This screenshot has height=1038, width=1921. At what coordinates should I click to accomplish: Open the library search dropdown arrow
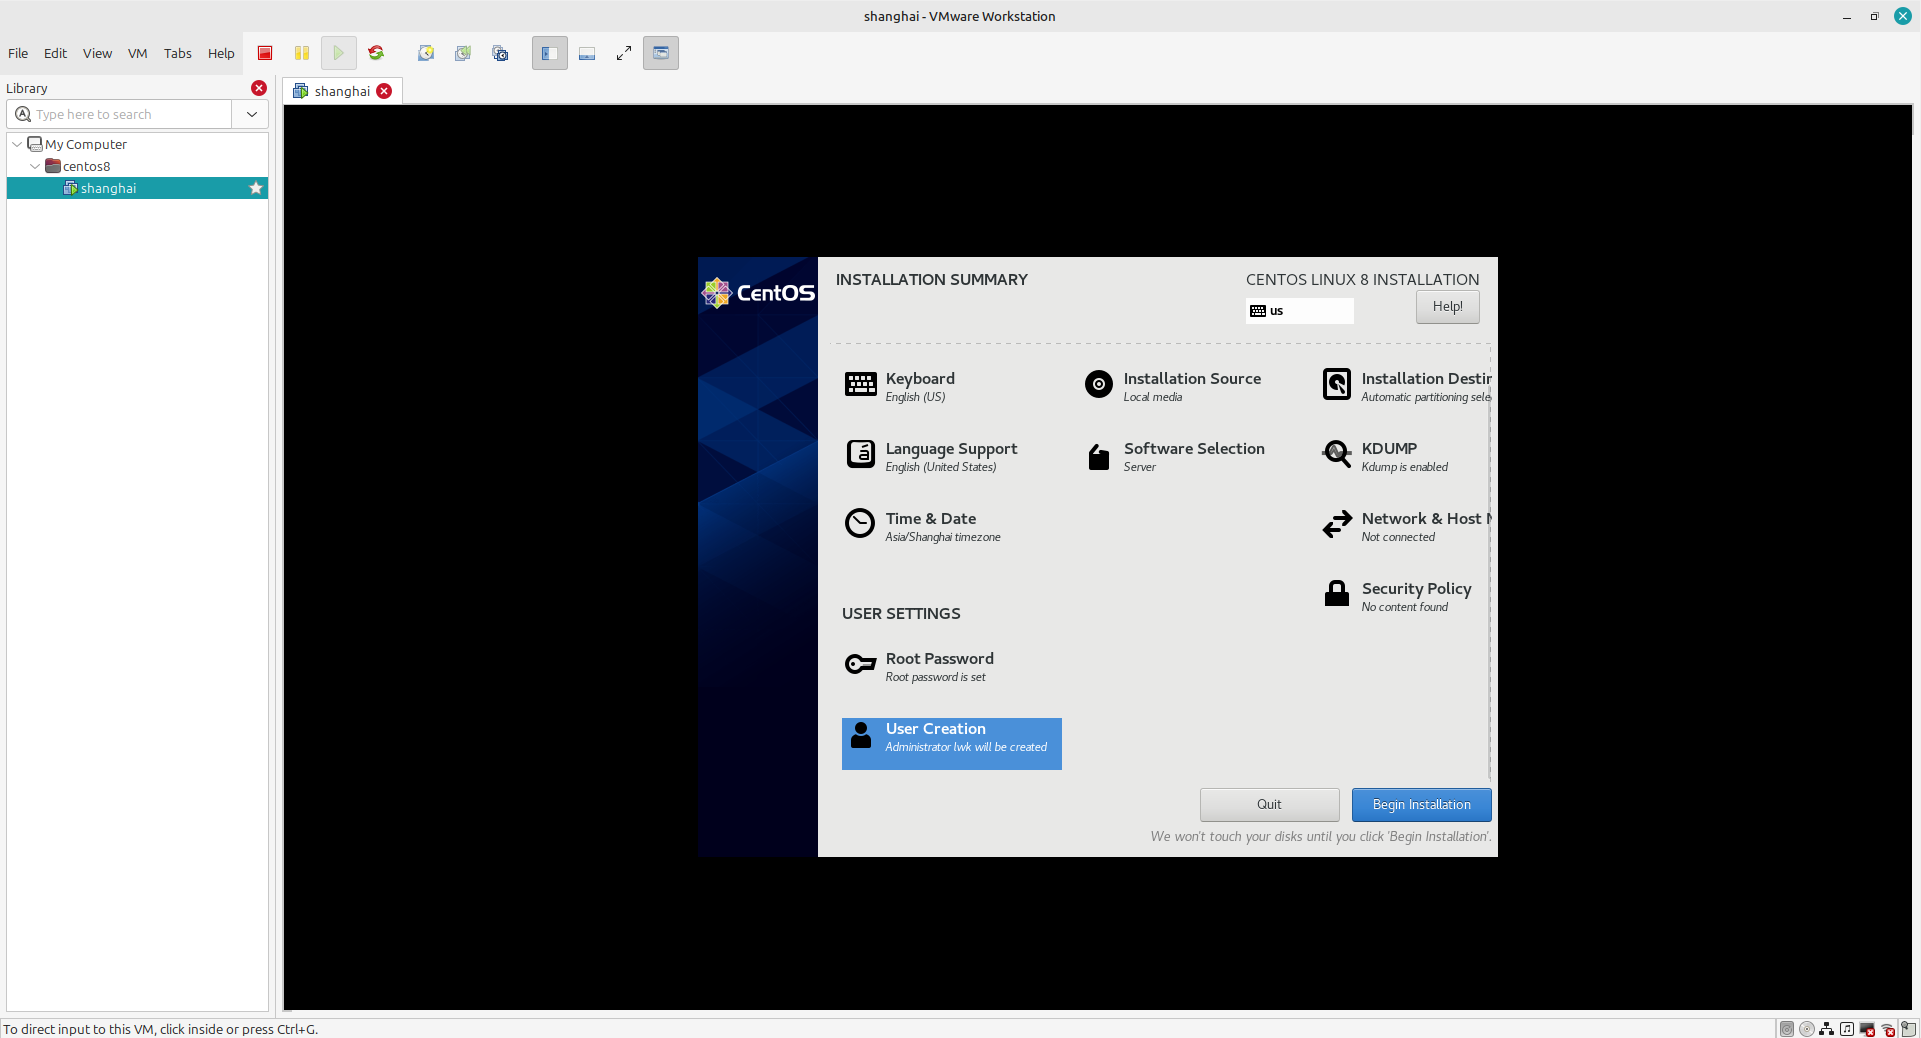click(252, 114)
